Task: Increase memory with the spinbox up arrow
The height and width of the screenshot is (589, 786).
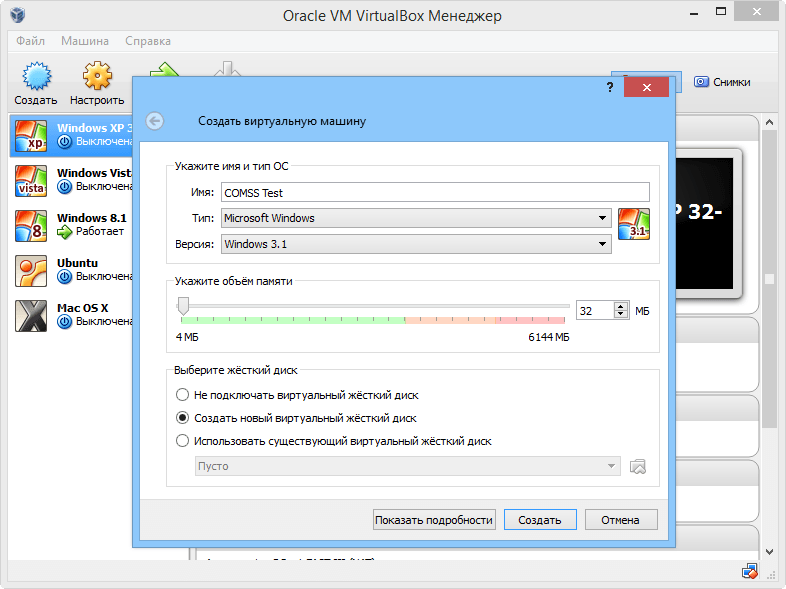Action: pyautogui.click(x=621, y=307)
